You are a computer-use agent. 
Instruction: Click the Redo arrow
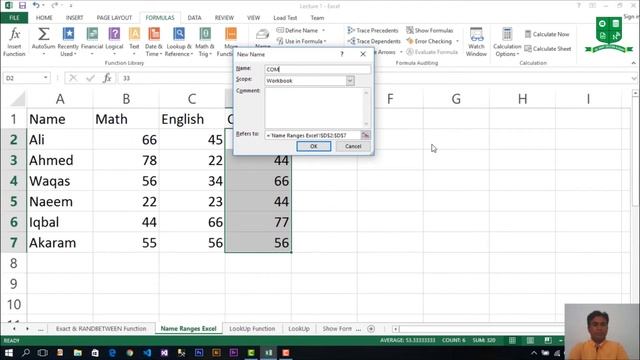tap(55, 5)
